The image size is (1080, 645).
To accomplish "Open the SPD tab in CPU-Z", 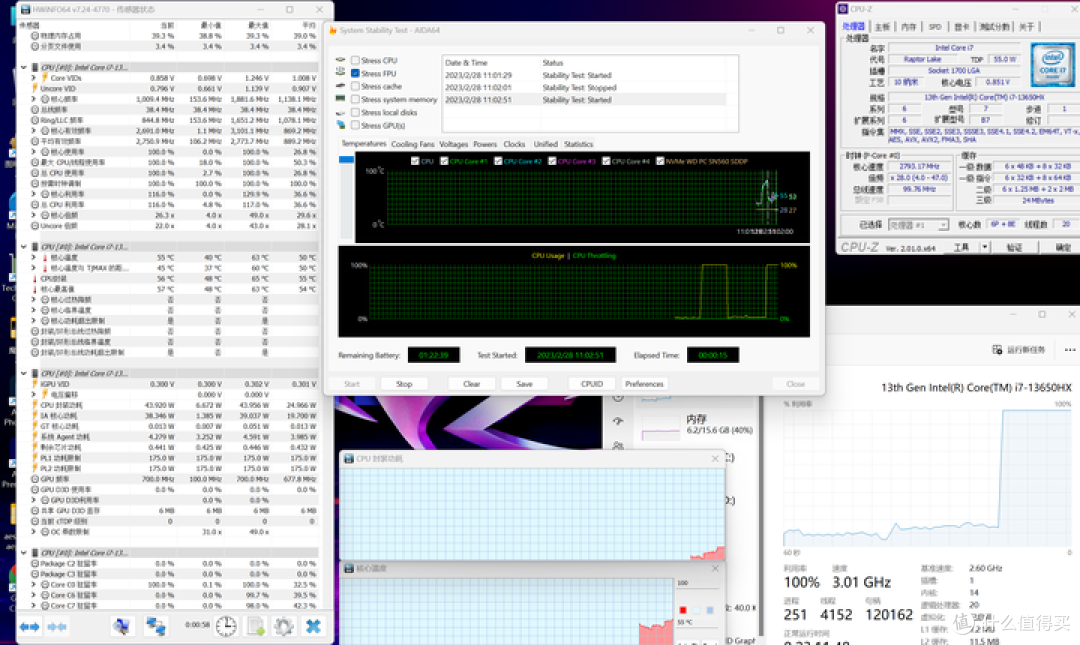I will tap(935, 27).
